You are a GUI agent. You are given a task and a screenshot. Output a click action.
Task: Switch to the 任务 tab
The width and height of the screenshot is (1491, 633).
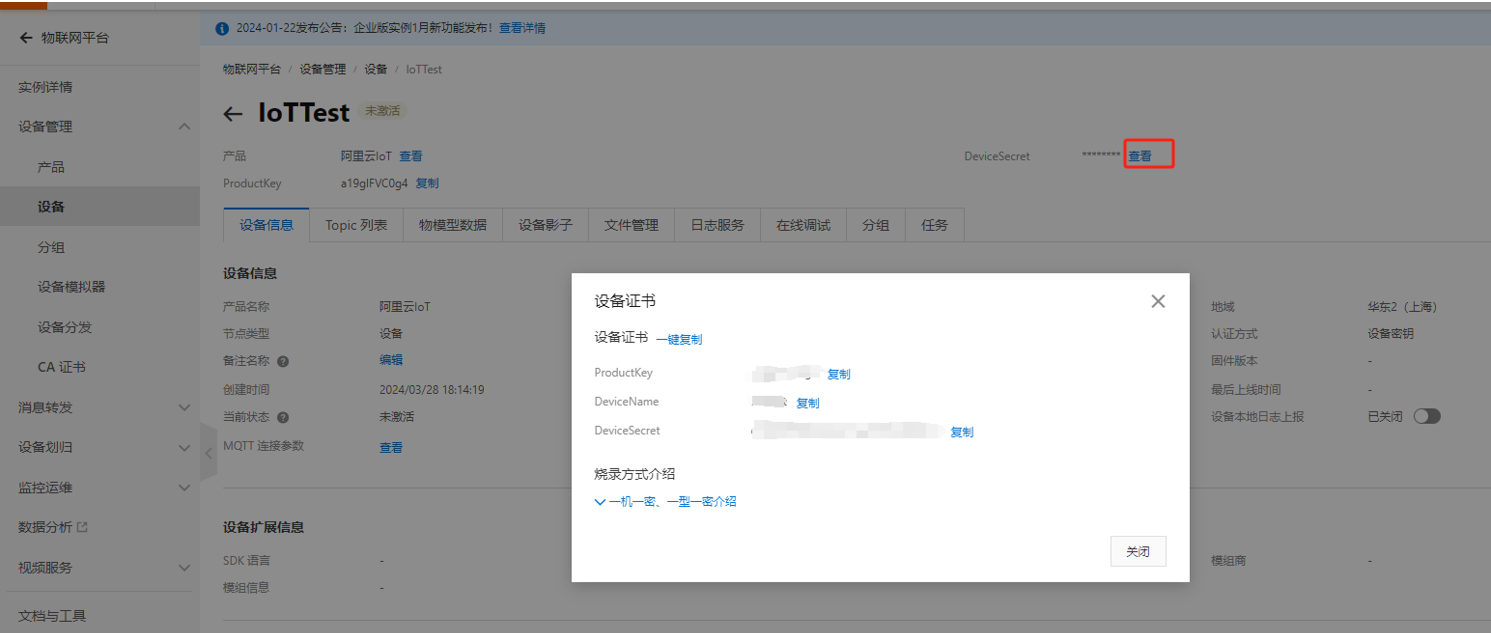[x=934, y=225]
